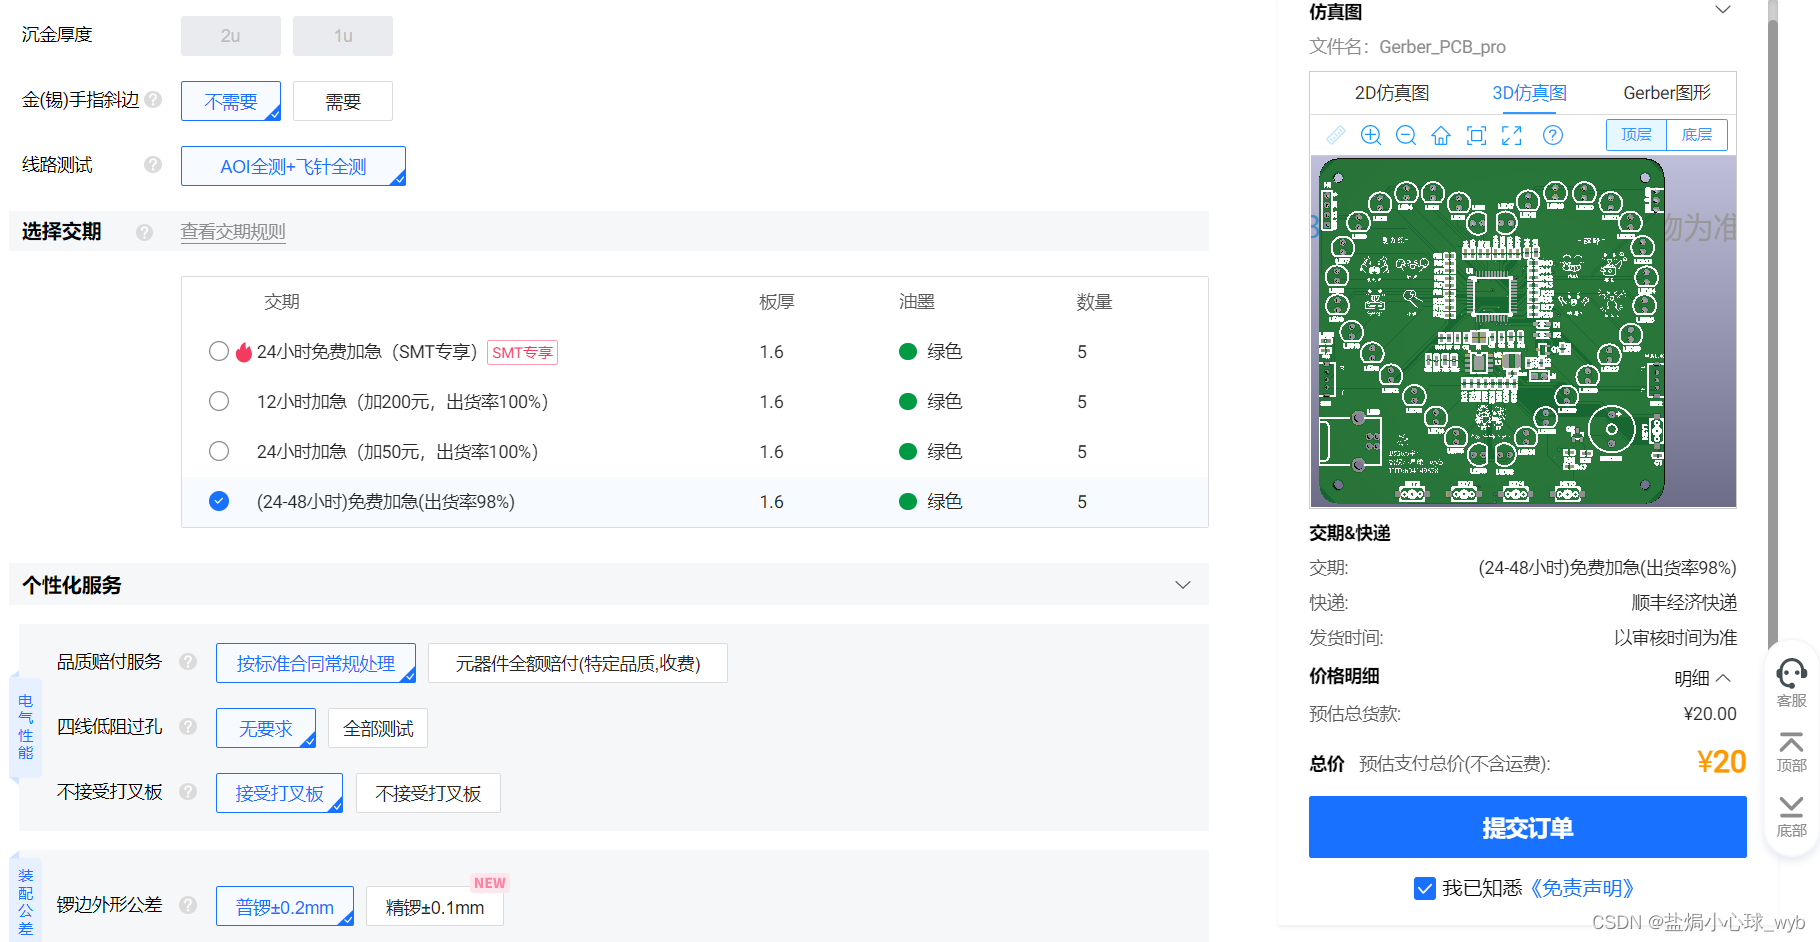The image size is (1820, 942).
Task: Open help for 线路测试
Action: click(x=153, y=164)
